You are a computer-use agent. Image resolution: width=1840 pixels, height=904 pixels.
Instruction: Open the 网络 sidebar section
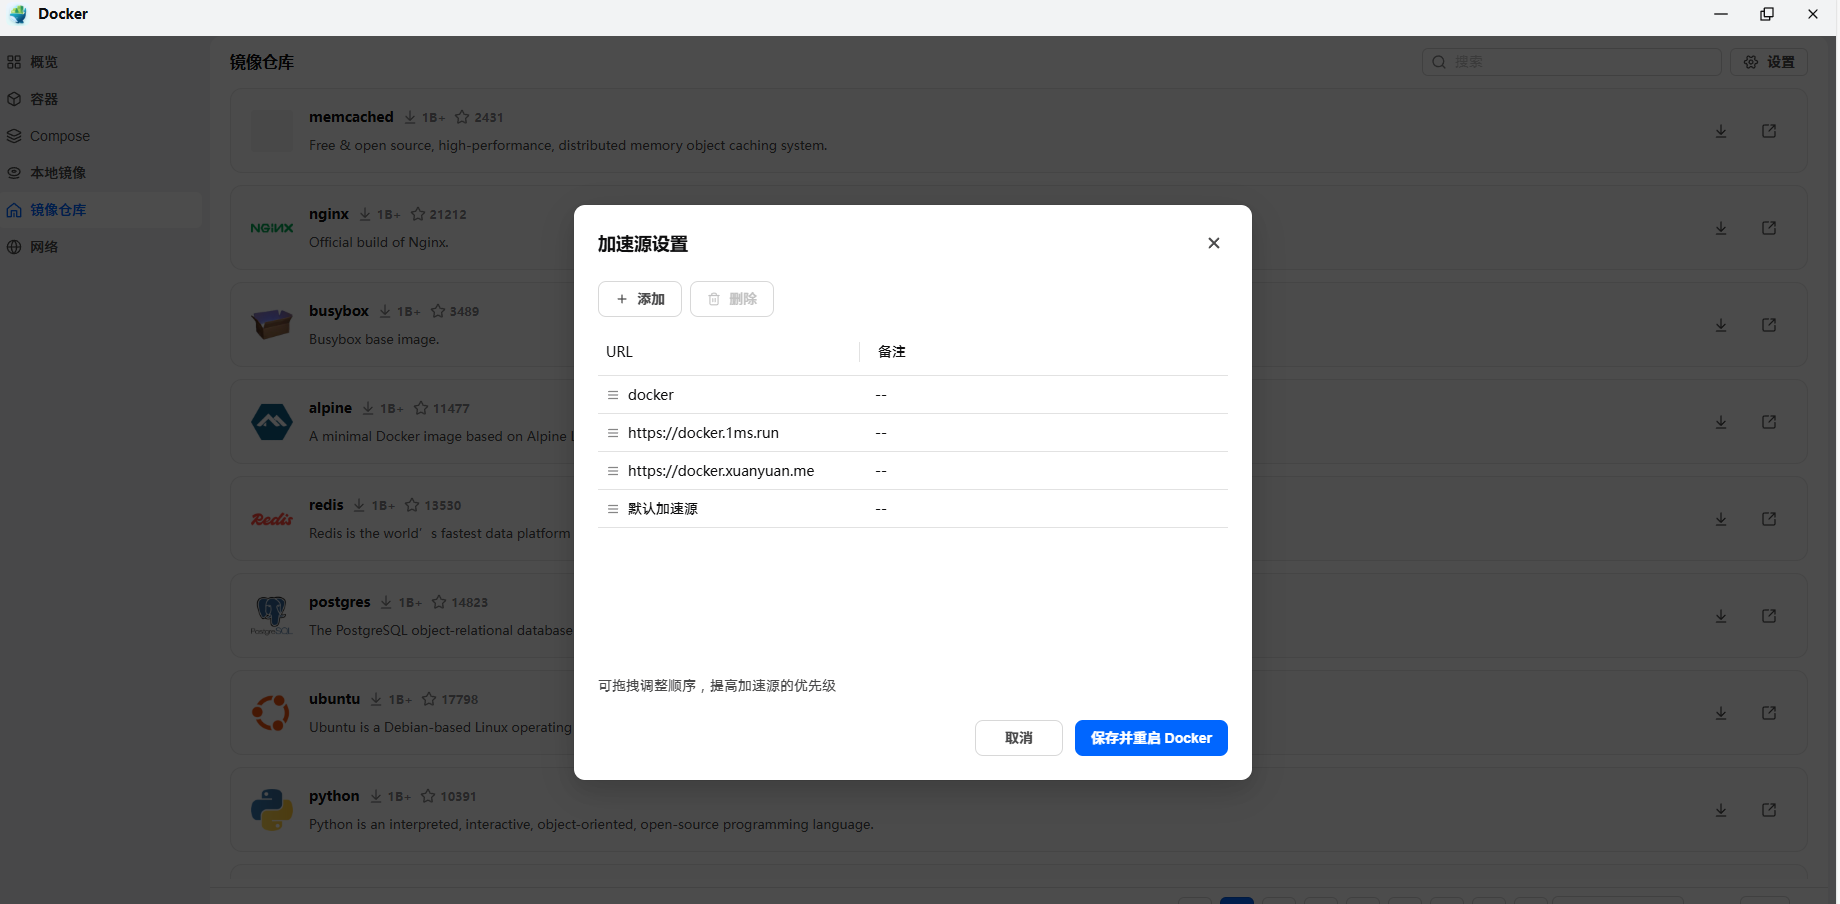click(x=101, y=247)
